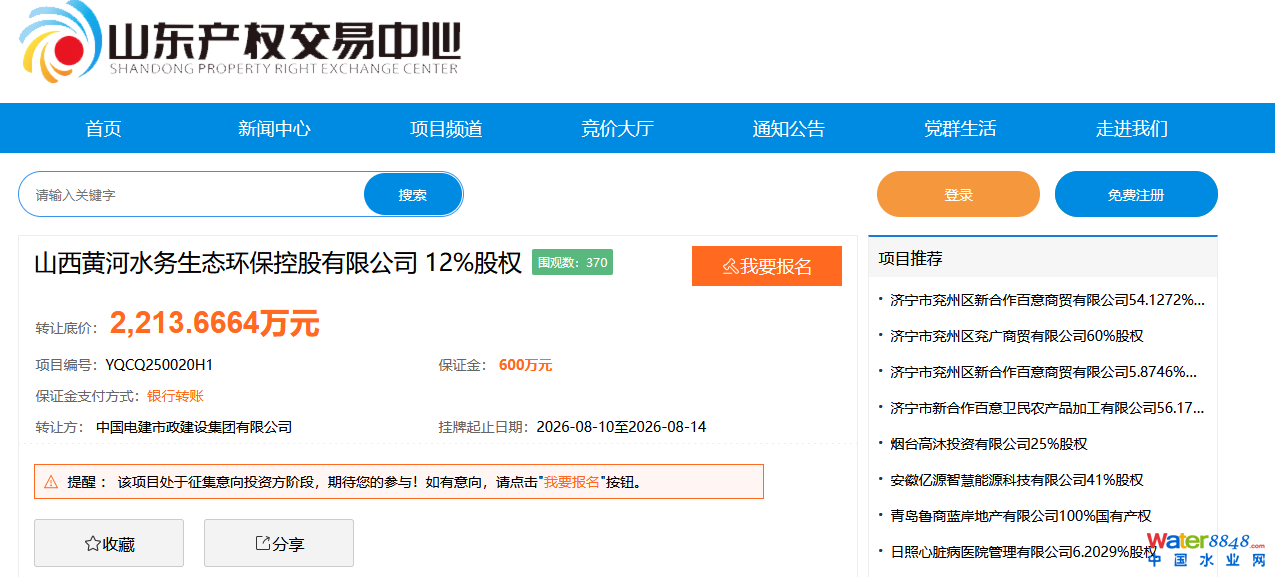Open the 项目频道 navigation item
The image size is (1275, 577).
click(x=446, y=128)
